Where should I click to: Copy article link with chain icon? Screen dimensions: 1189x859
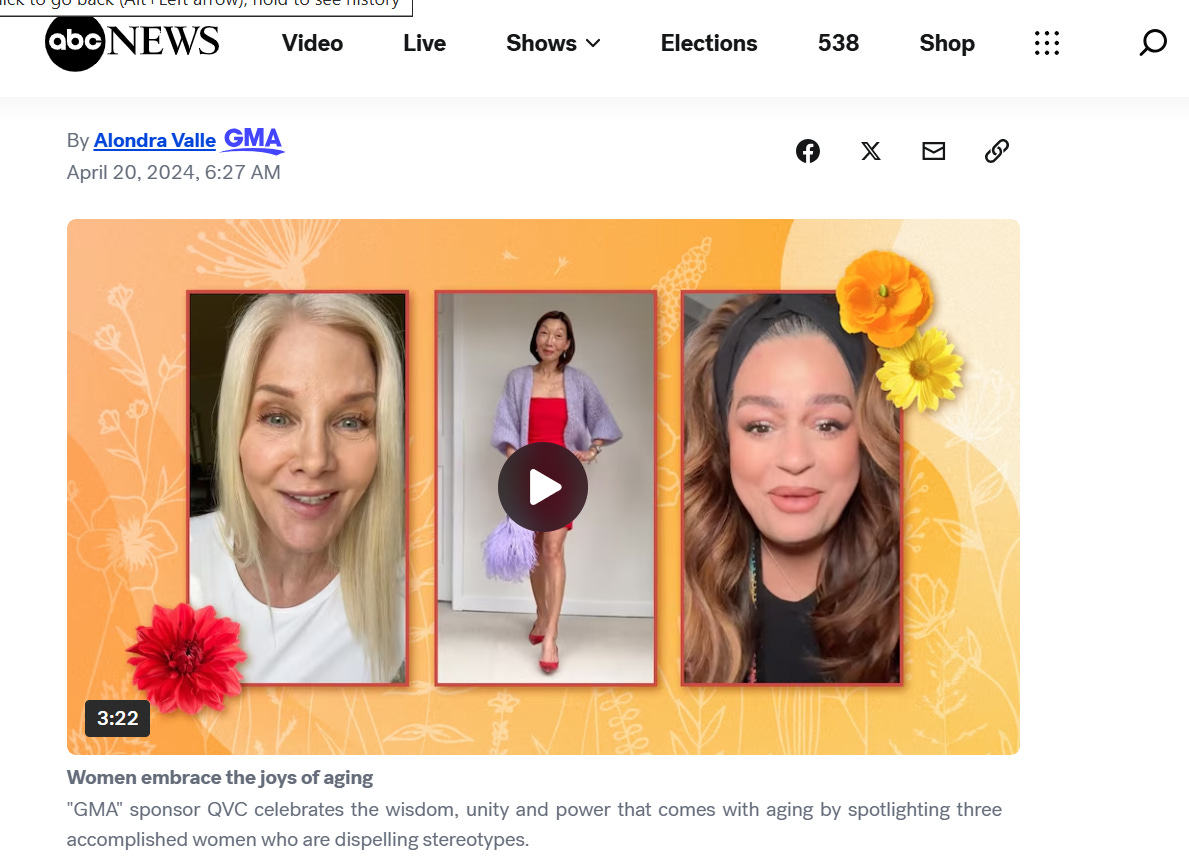996,151
